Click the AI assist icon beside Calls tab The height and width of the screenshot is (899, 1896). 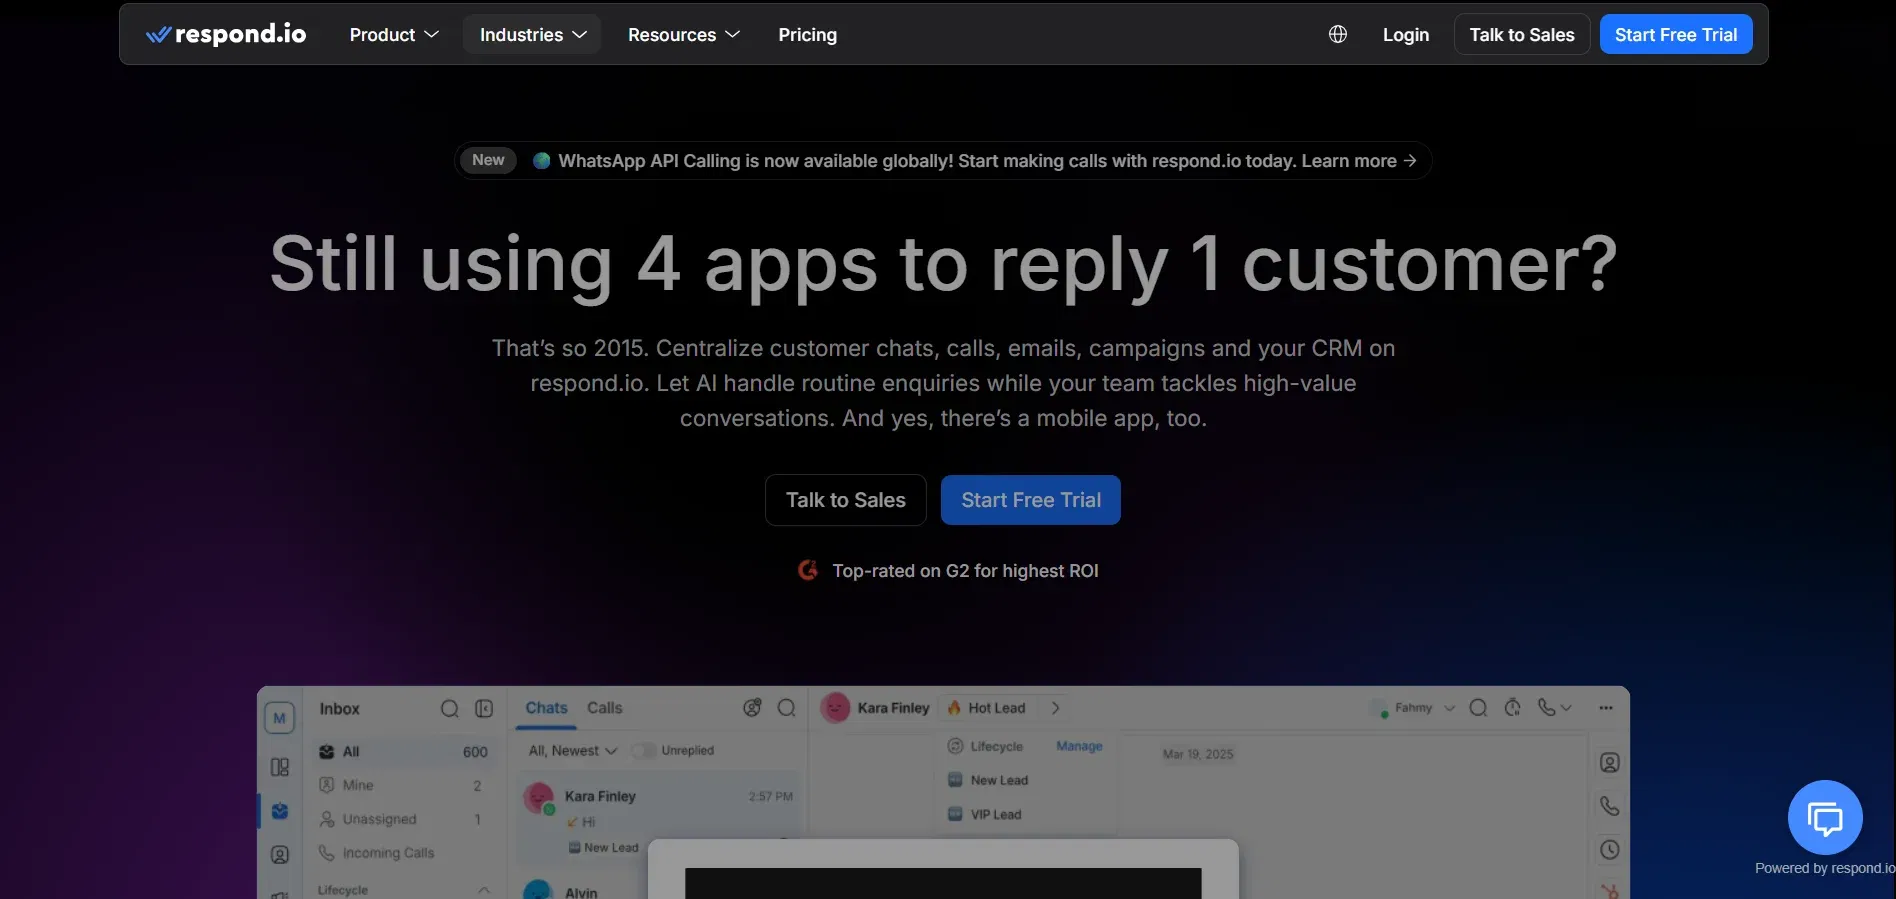click(752, 708)
